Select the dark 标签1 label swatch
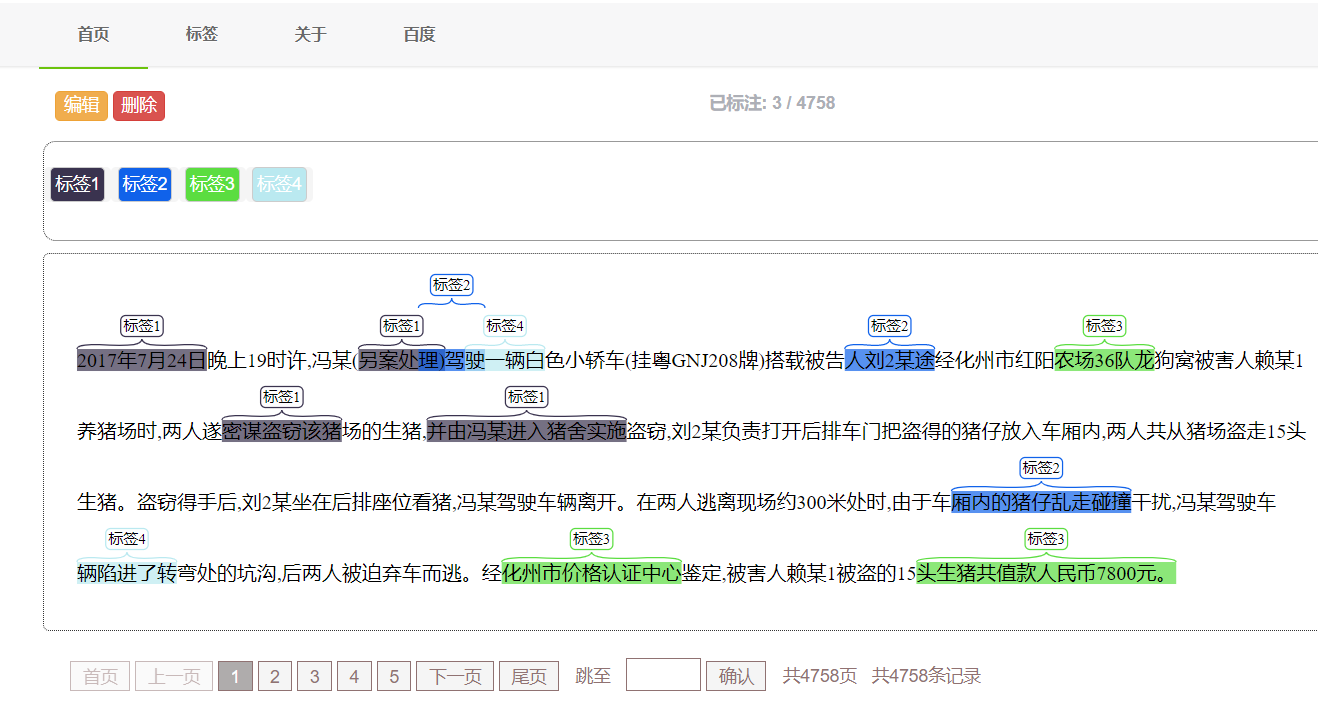Viewport: 1318px width, 703px height. point(78,184)
